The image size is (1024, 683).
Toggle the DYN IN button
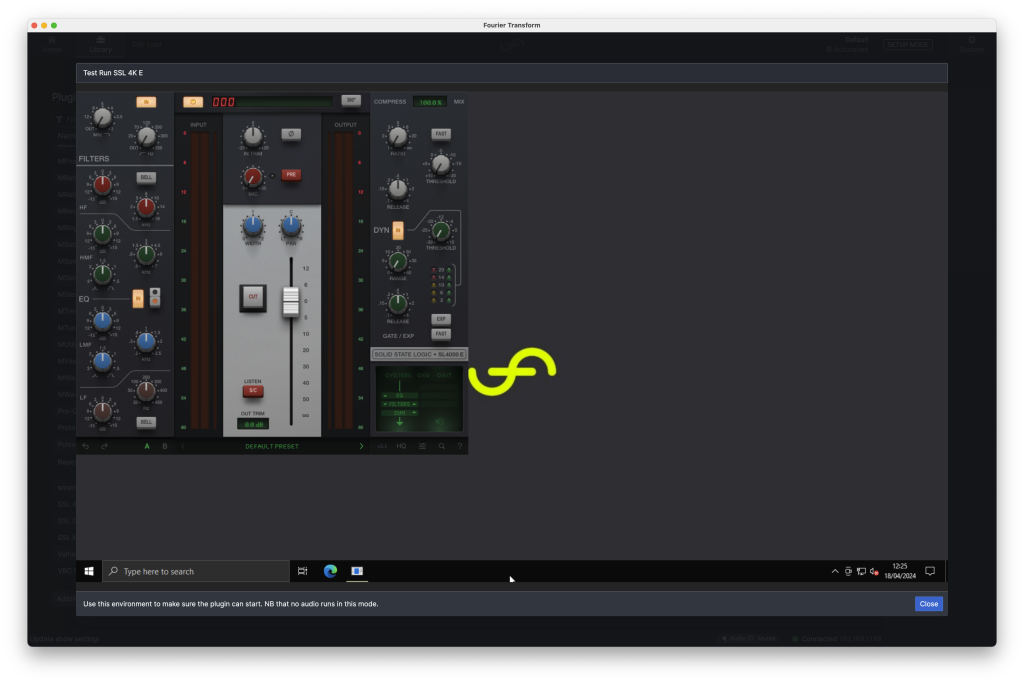click(x=398, y=230)
